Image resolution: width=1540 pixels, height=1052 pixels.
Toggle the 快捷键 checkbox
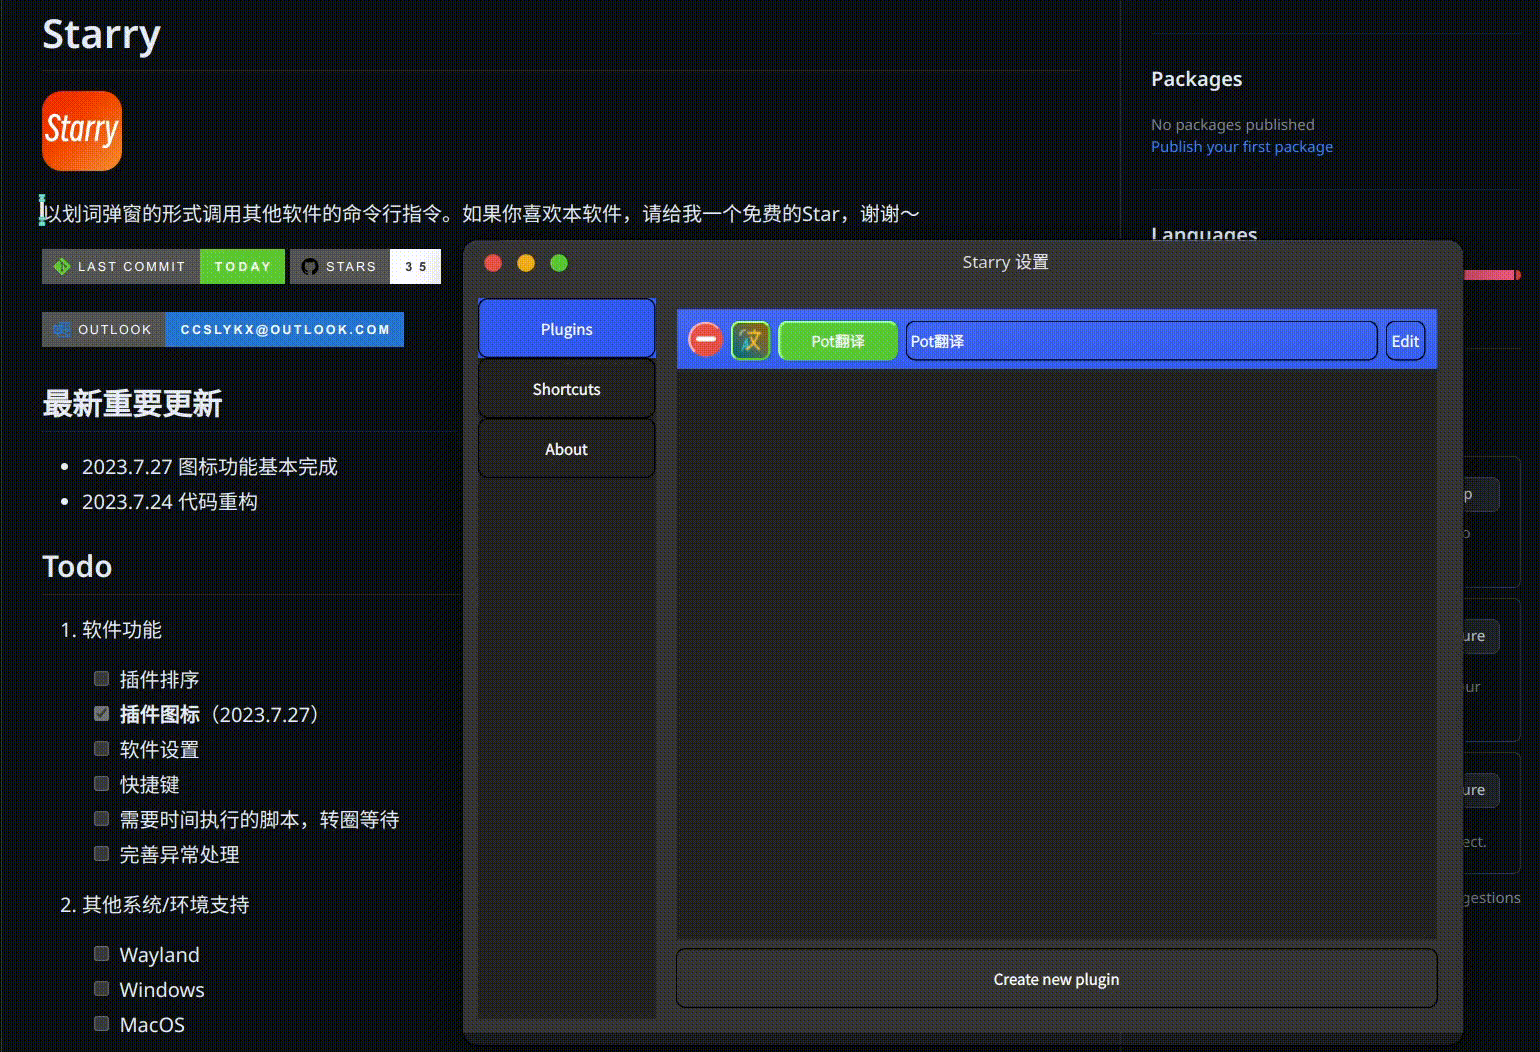[101, 784]
